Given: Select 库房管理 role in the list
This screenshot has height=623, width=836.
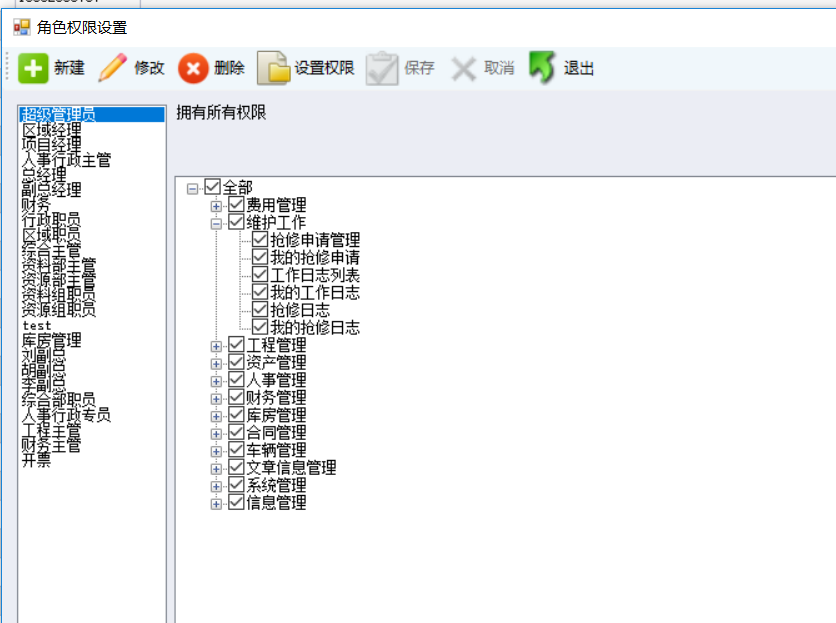Looking at the screenshot, I should (52, 341).
